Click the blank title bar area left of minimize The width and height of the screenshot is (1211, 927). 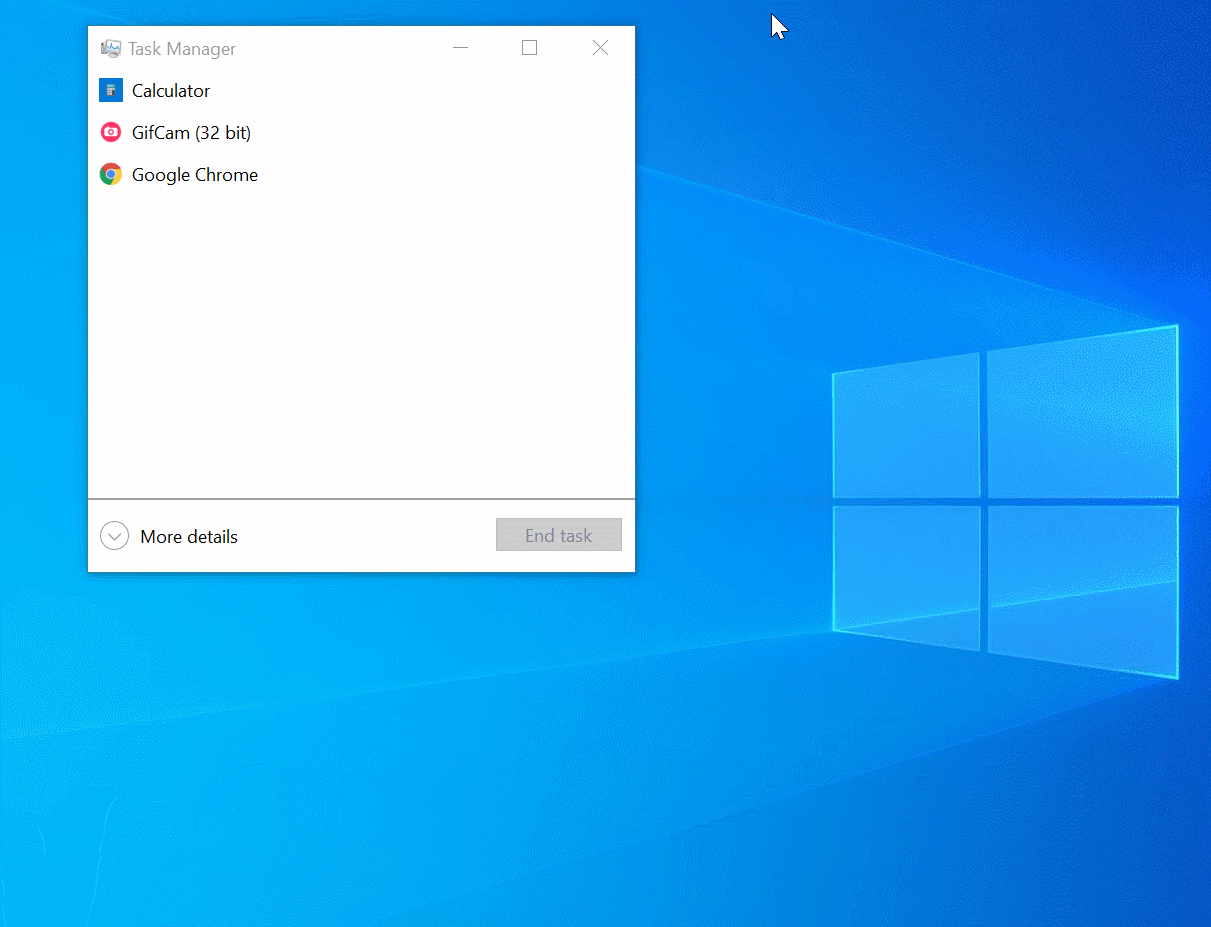(x=340, y=48)
